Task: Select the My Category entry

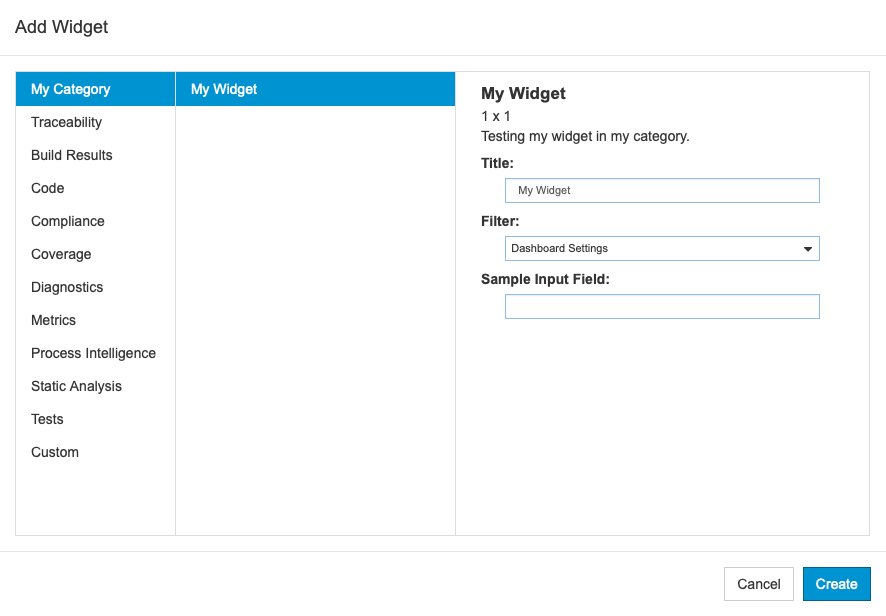Action: [95, 89]
